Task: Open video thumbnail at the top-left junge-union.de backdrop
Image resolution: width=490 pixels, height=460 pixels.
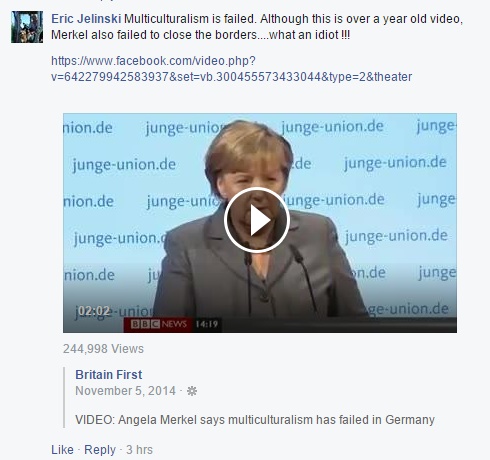Action: point(88,128)
